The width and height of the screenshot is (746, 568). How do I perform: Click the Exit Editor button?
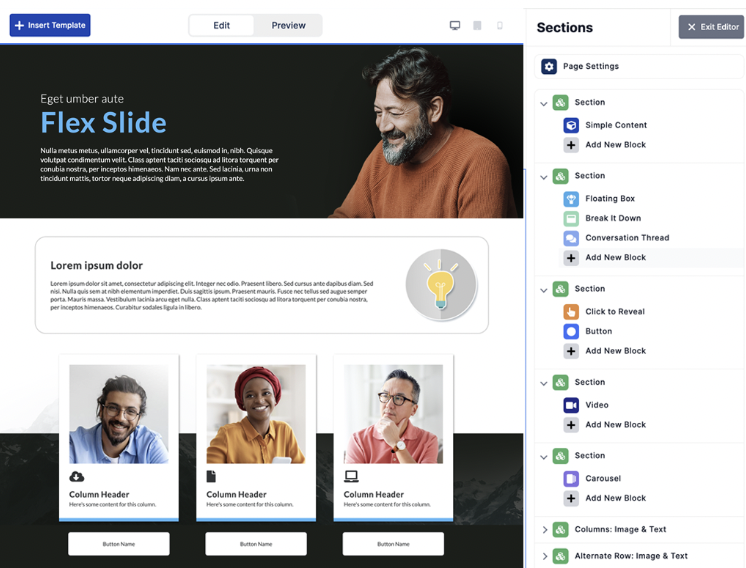[711, 27]
